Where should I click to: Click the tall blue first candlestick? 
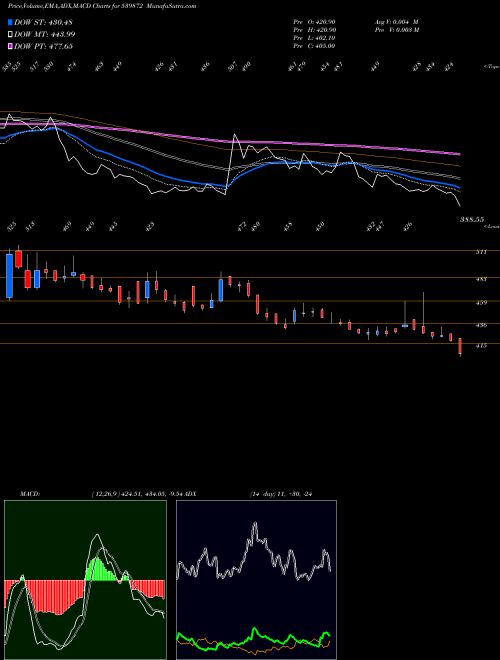click(9, 276)
